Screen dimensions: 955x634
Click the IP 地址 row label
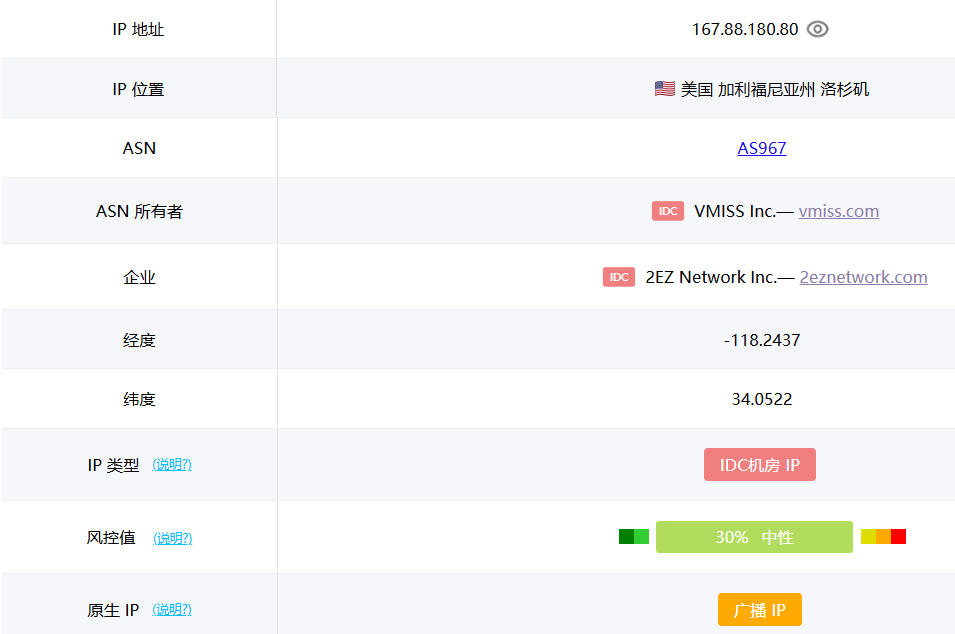click(x=138, y=29)
